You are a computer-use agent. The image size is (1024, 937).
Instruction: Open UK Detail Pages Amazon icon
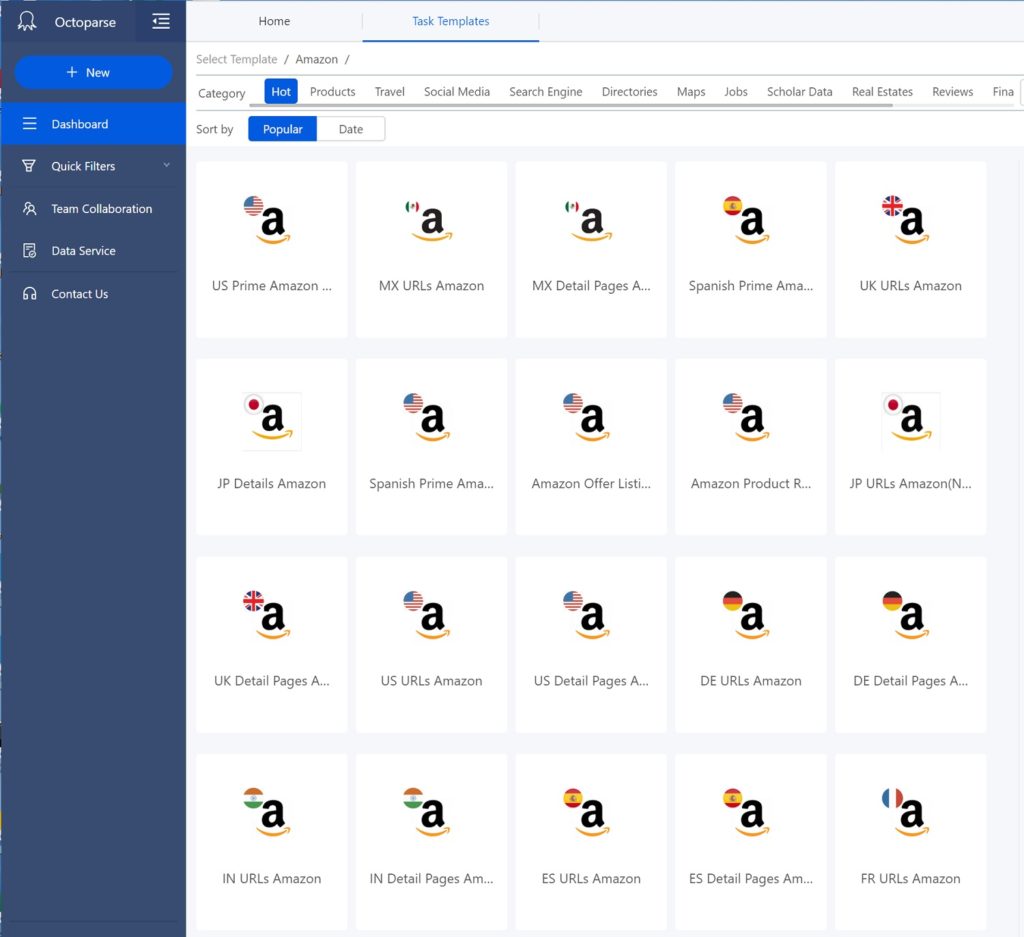(x=268, y=615)
